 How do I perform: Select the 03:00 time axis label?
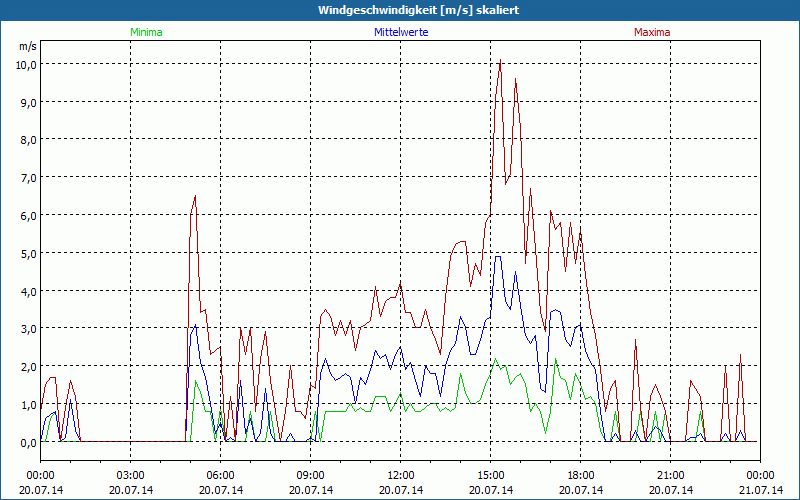click(131, 475)
